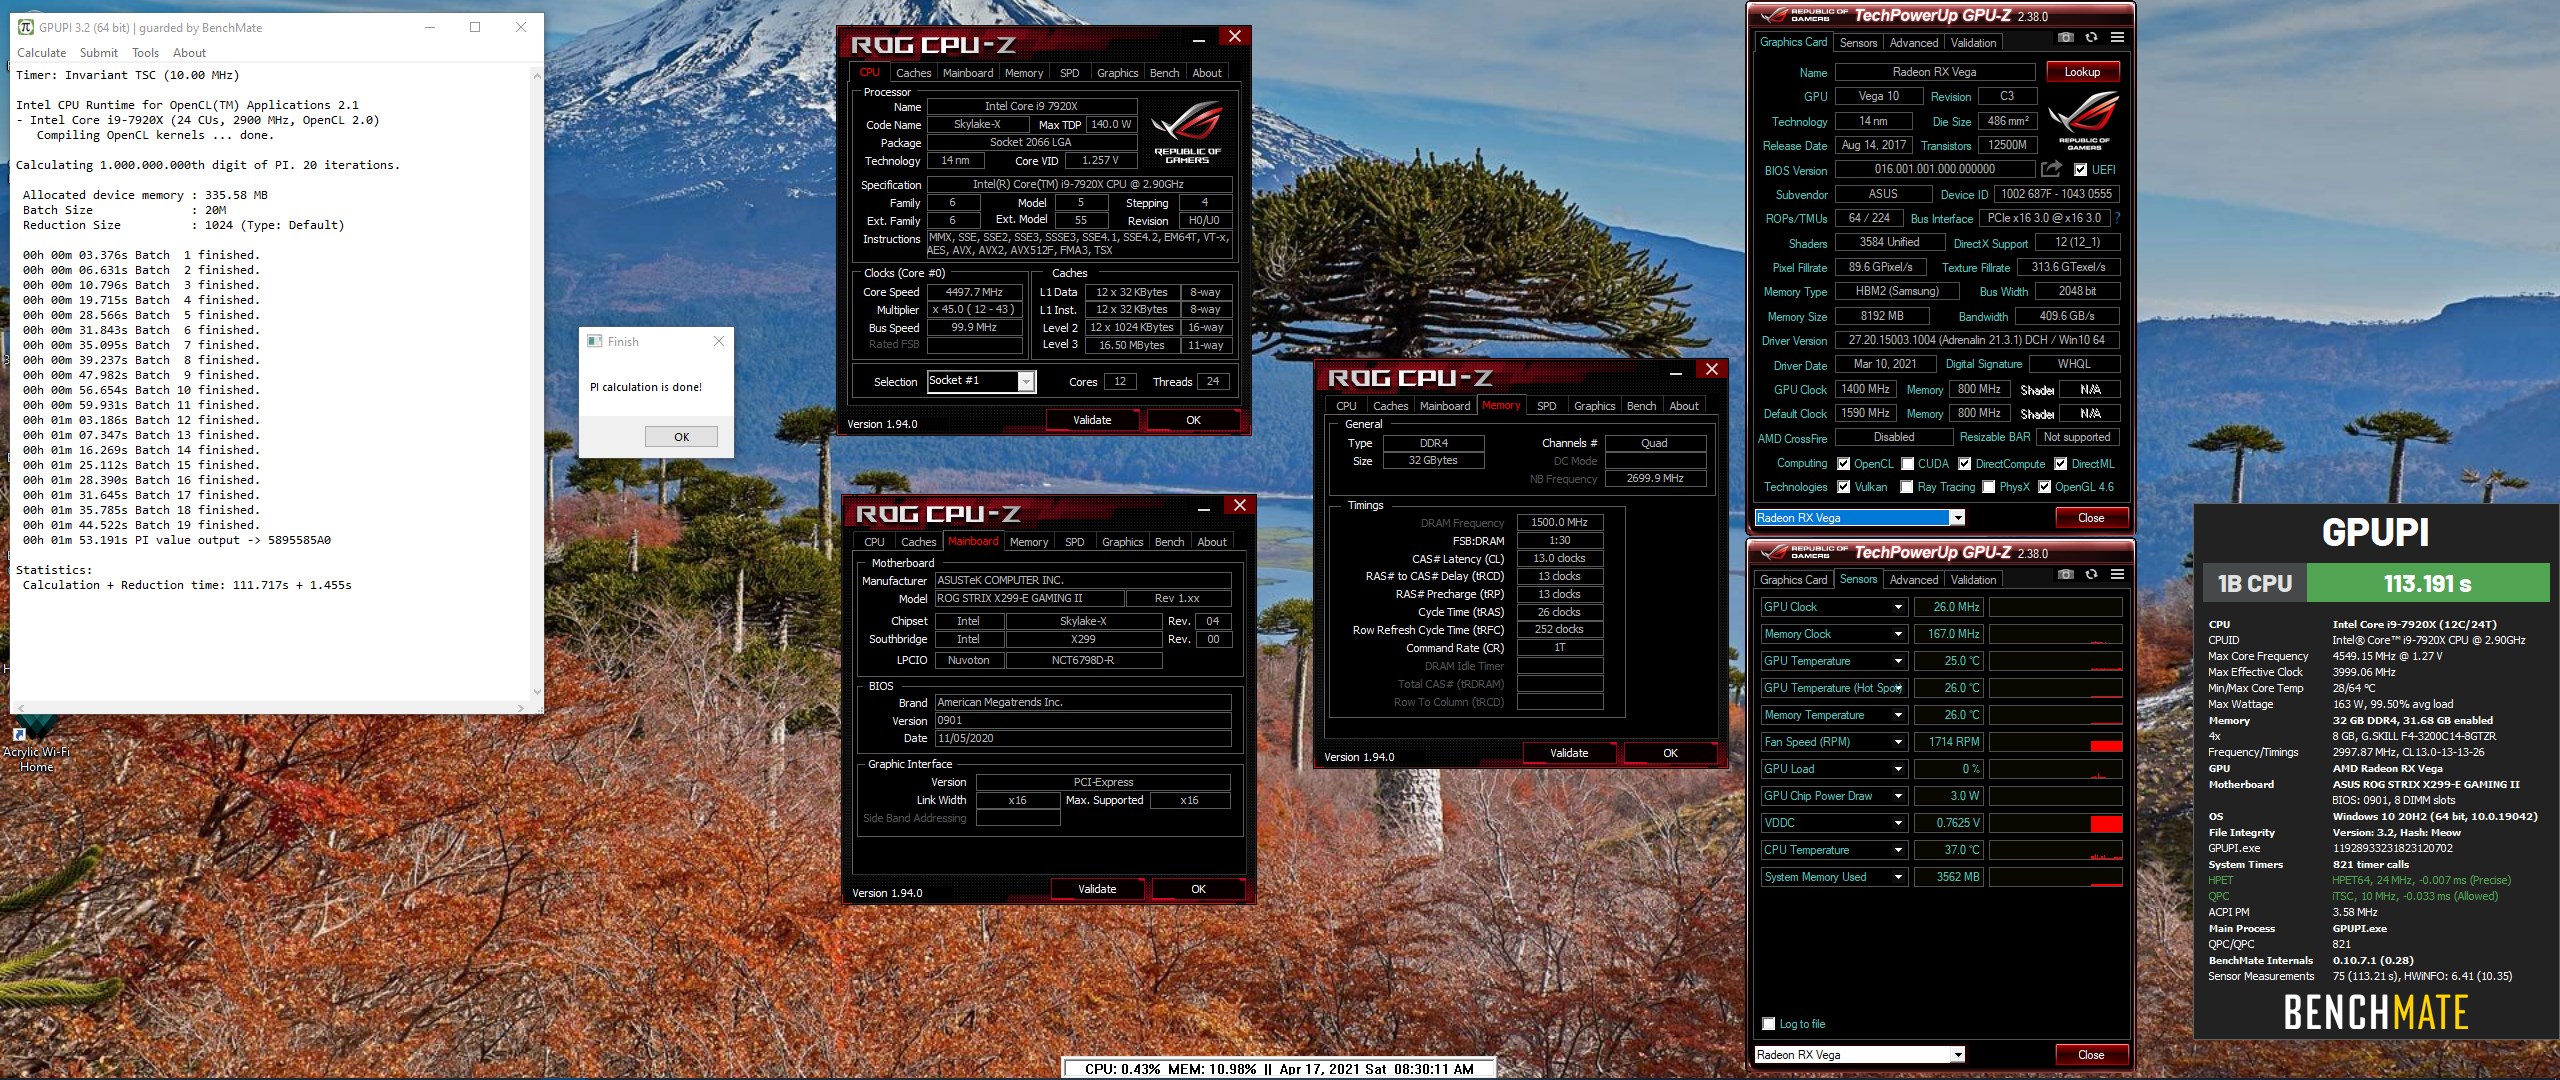
Task: Switch to the Advanced tab in GPU-Z Graphics Card window
Action: tap(1913, 43)
